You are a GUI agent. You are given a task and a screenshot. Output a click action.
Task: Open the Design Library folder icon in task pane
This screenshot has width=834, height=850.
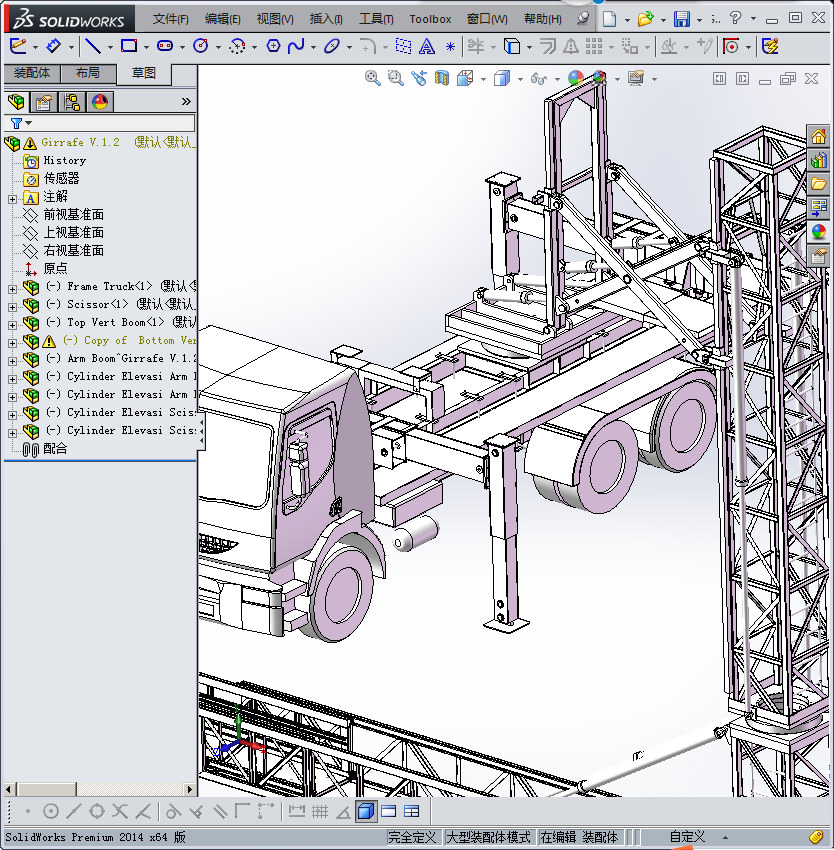(x=819, y=184)
